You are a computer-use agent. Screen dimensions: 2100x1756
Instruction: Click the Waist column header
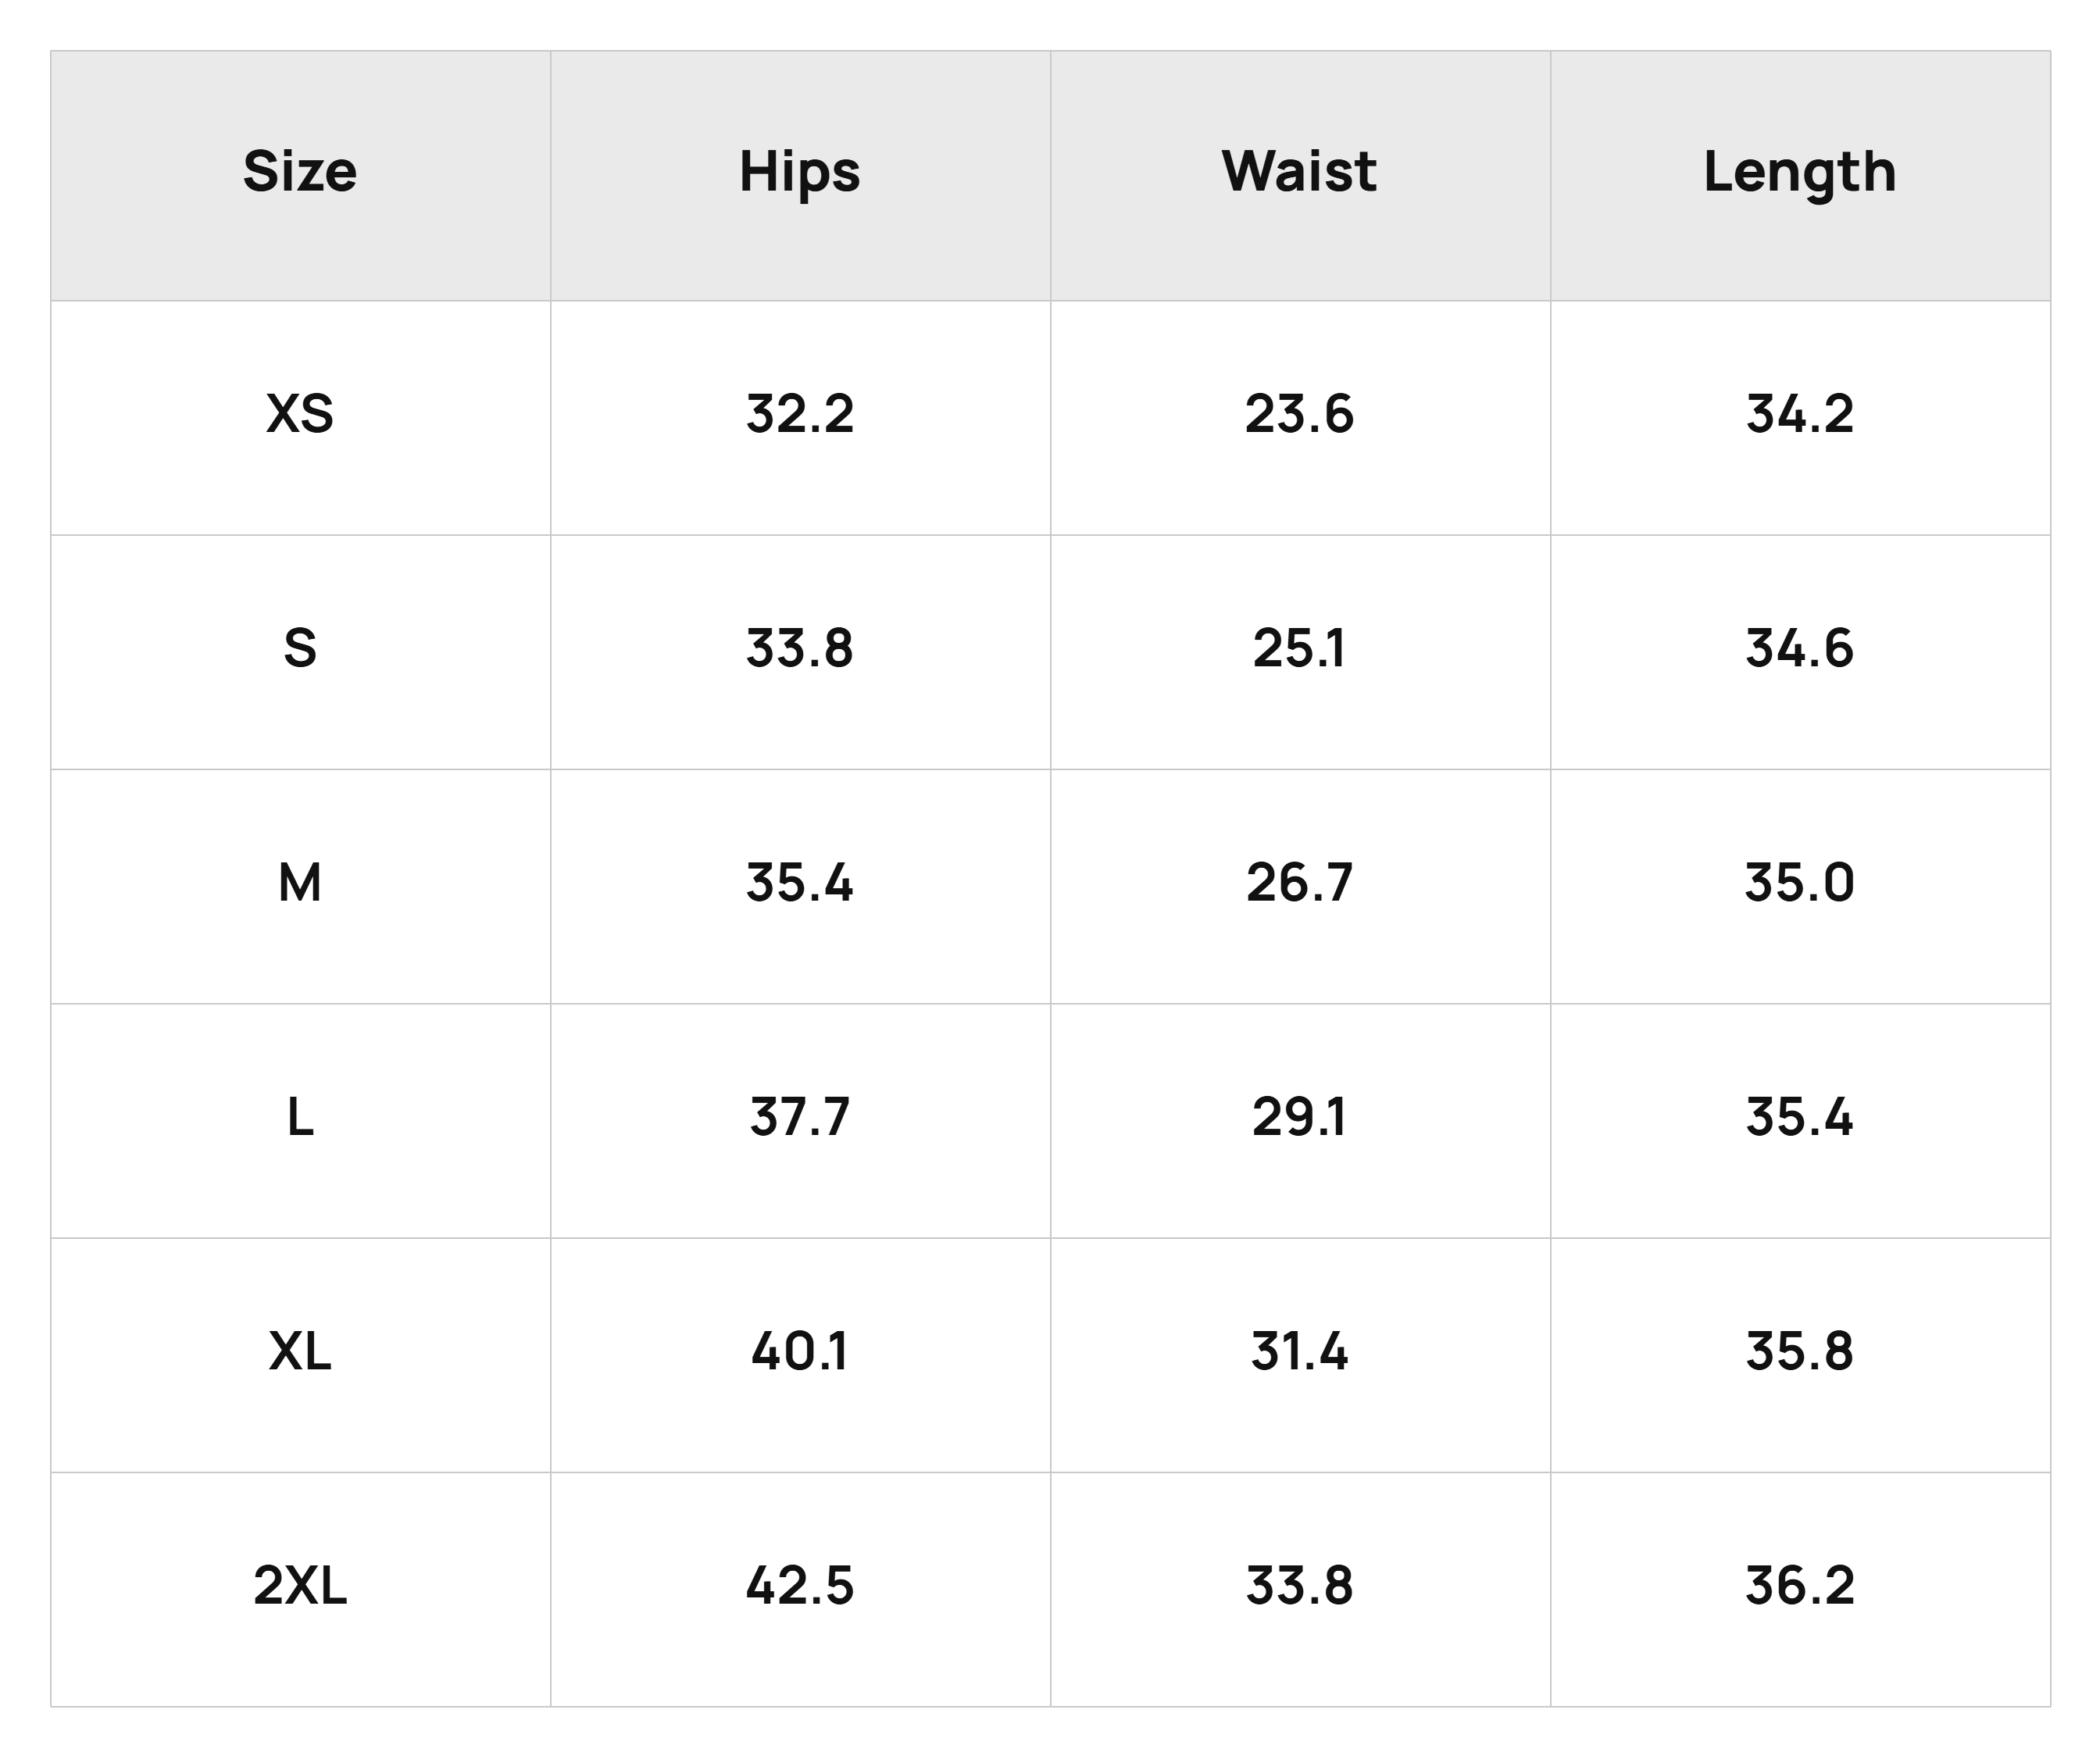(1300, 171)
